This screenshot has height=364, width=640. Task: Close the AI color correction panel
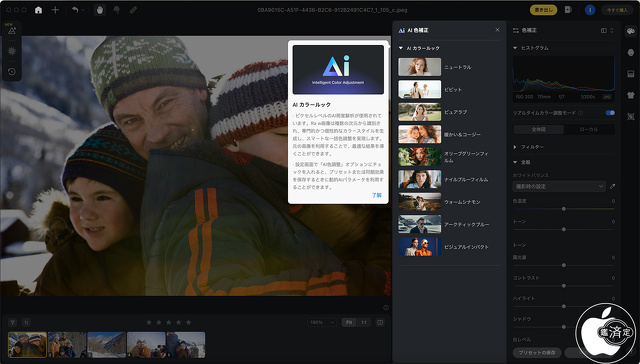point(497,30)
